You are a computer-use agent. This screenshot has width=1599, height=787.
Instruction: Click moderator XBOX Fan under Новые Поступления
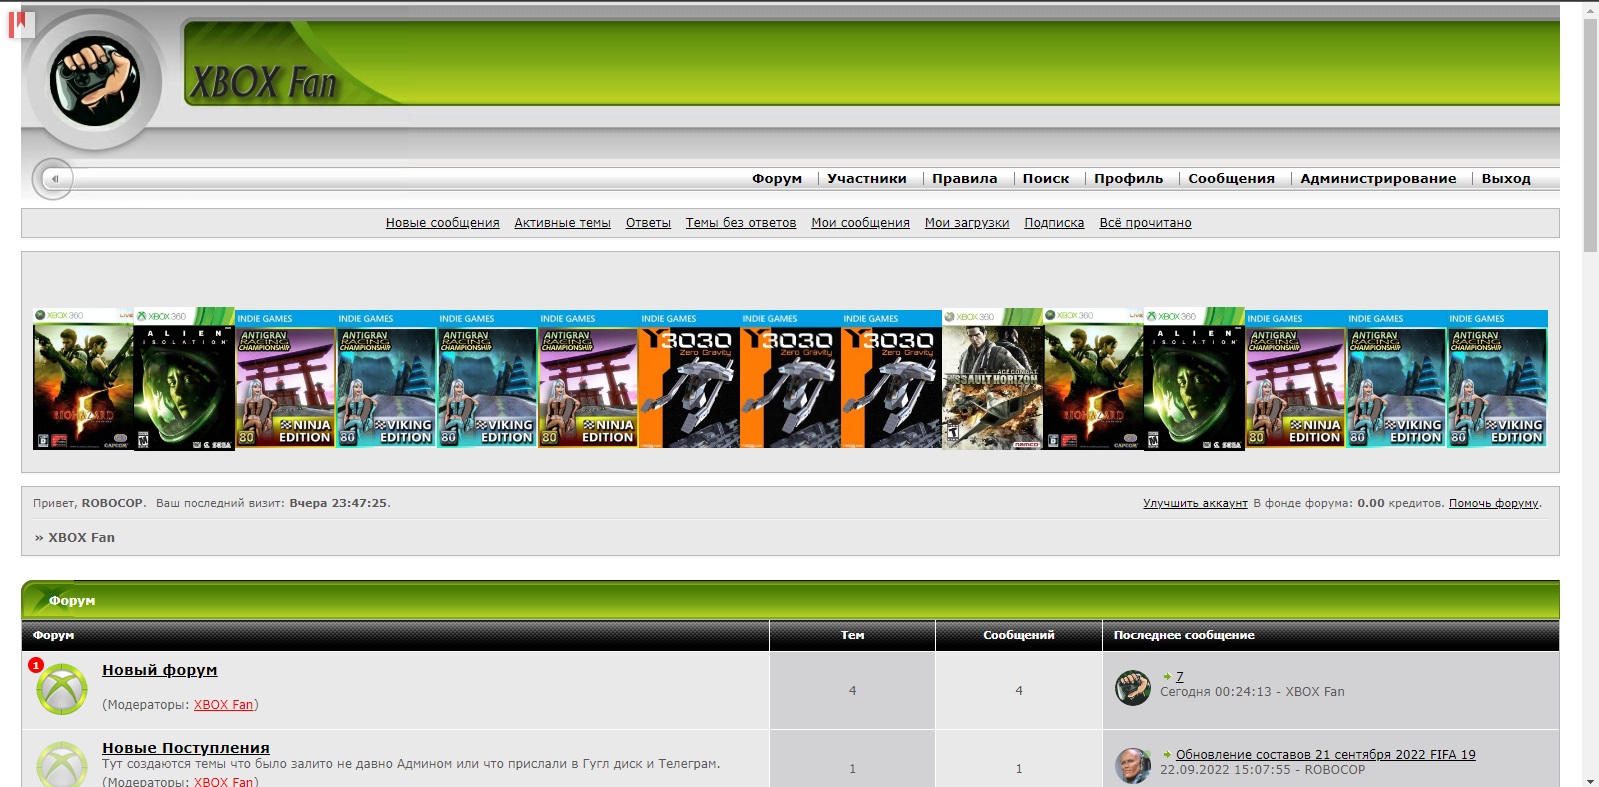(x=224, y=782)
